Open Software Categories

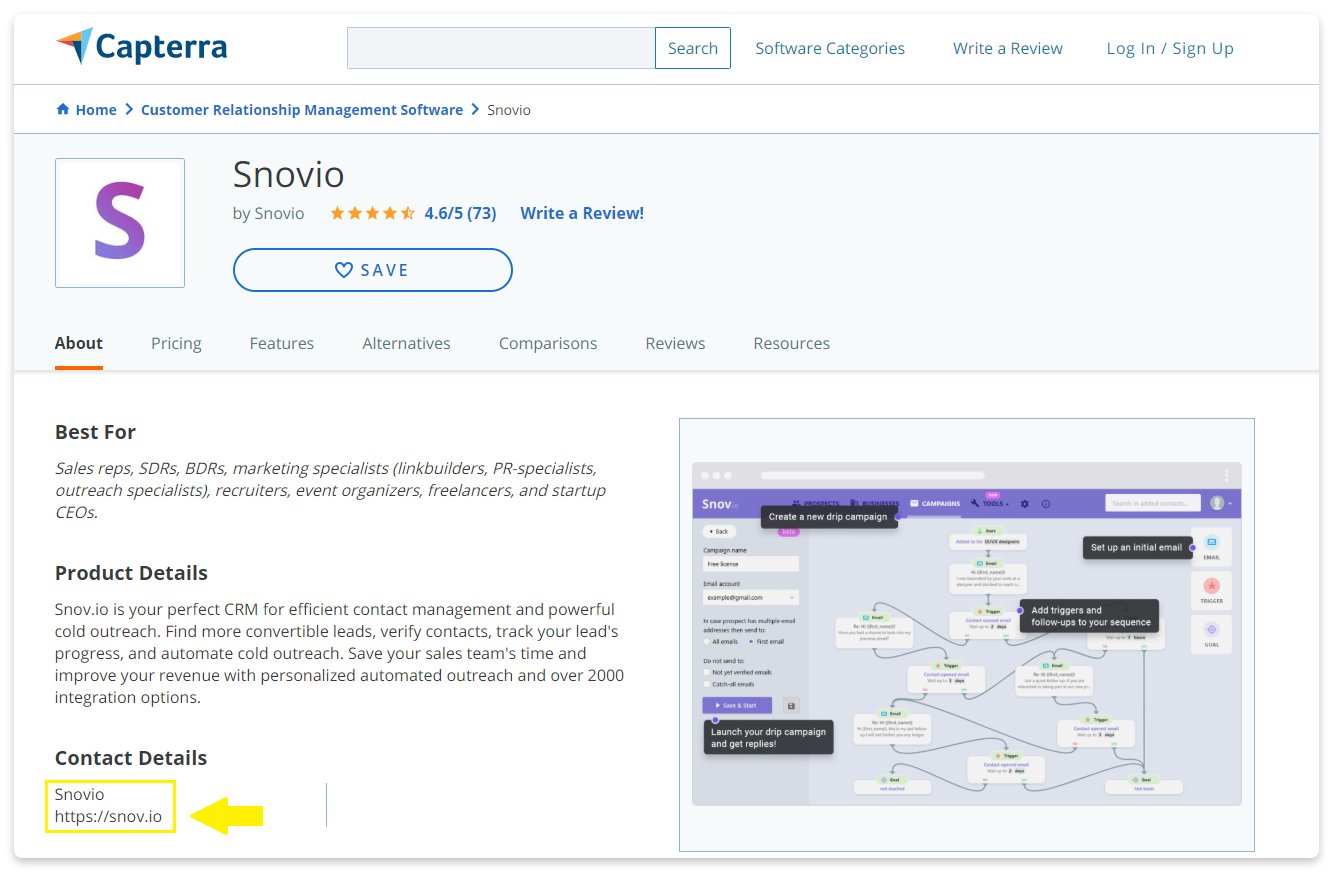[x=830, y=48]
